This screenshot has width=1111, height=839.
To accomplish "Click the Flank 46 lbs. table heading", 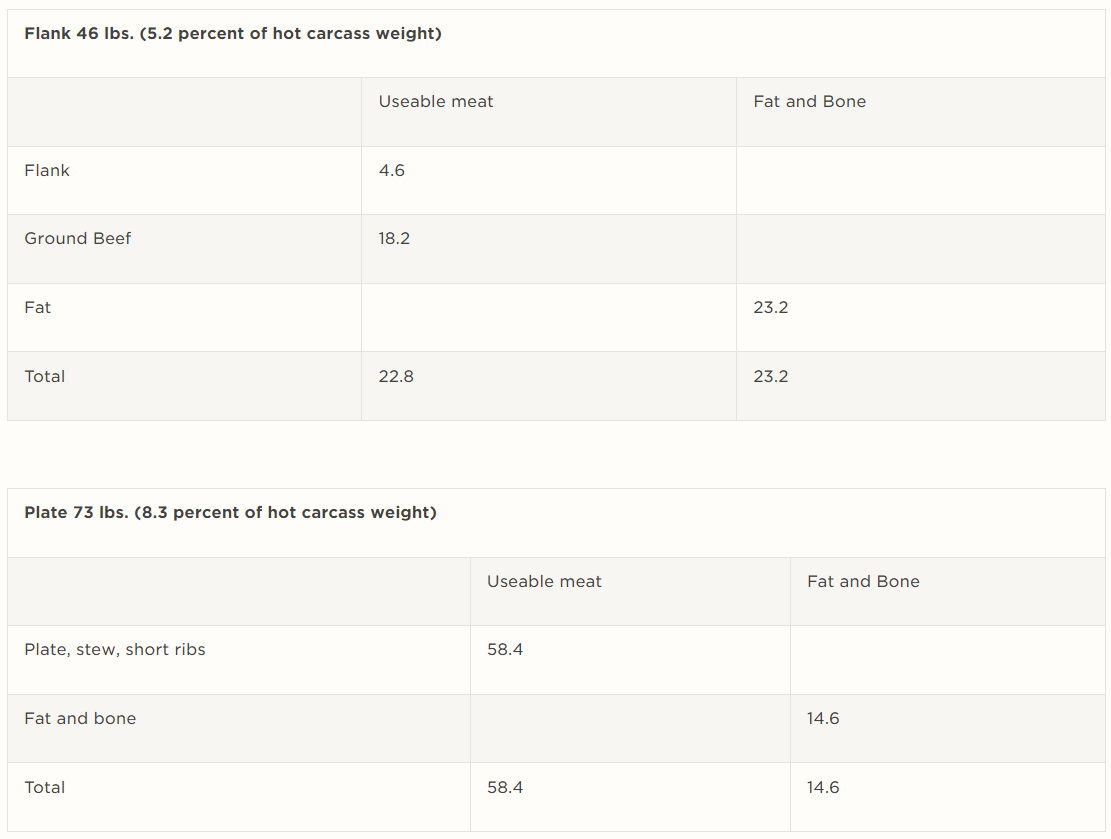I will pyautogui.click(x=233, y=34).
